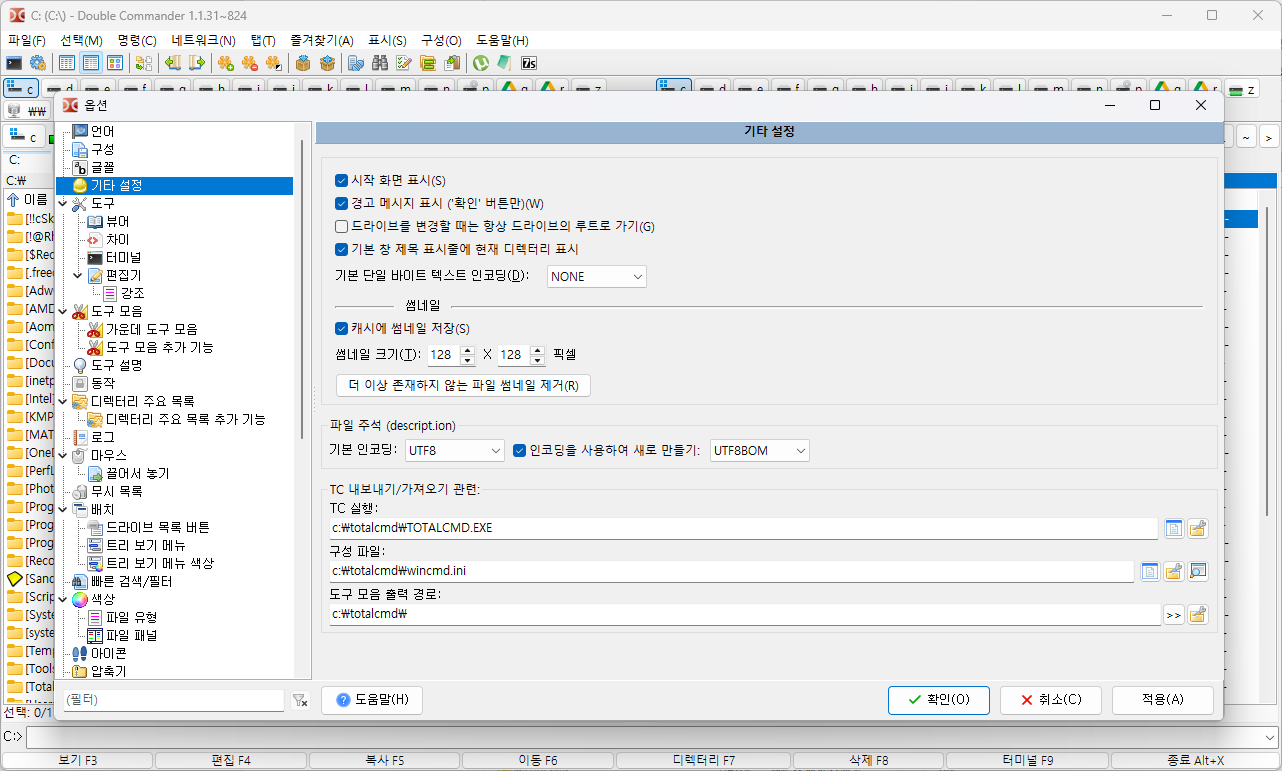Toggle '인코딩을 사용하여 새로 만들기' checkbox
1282x771 pixels.
[x=519, y=451]
